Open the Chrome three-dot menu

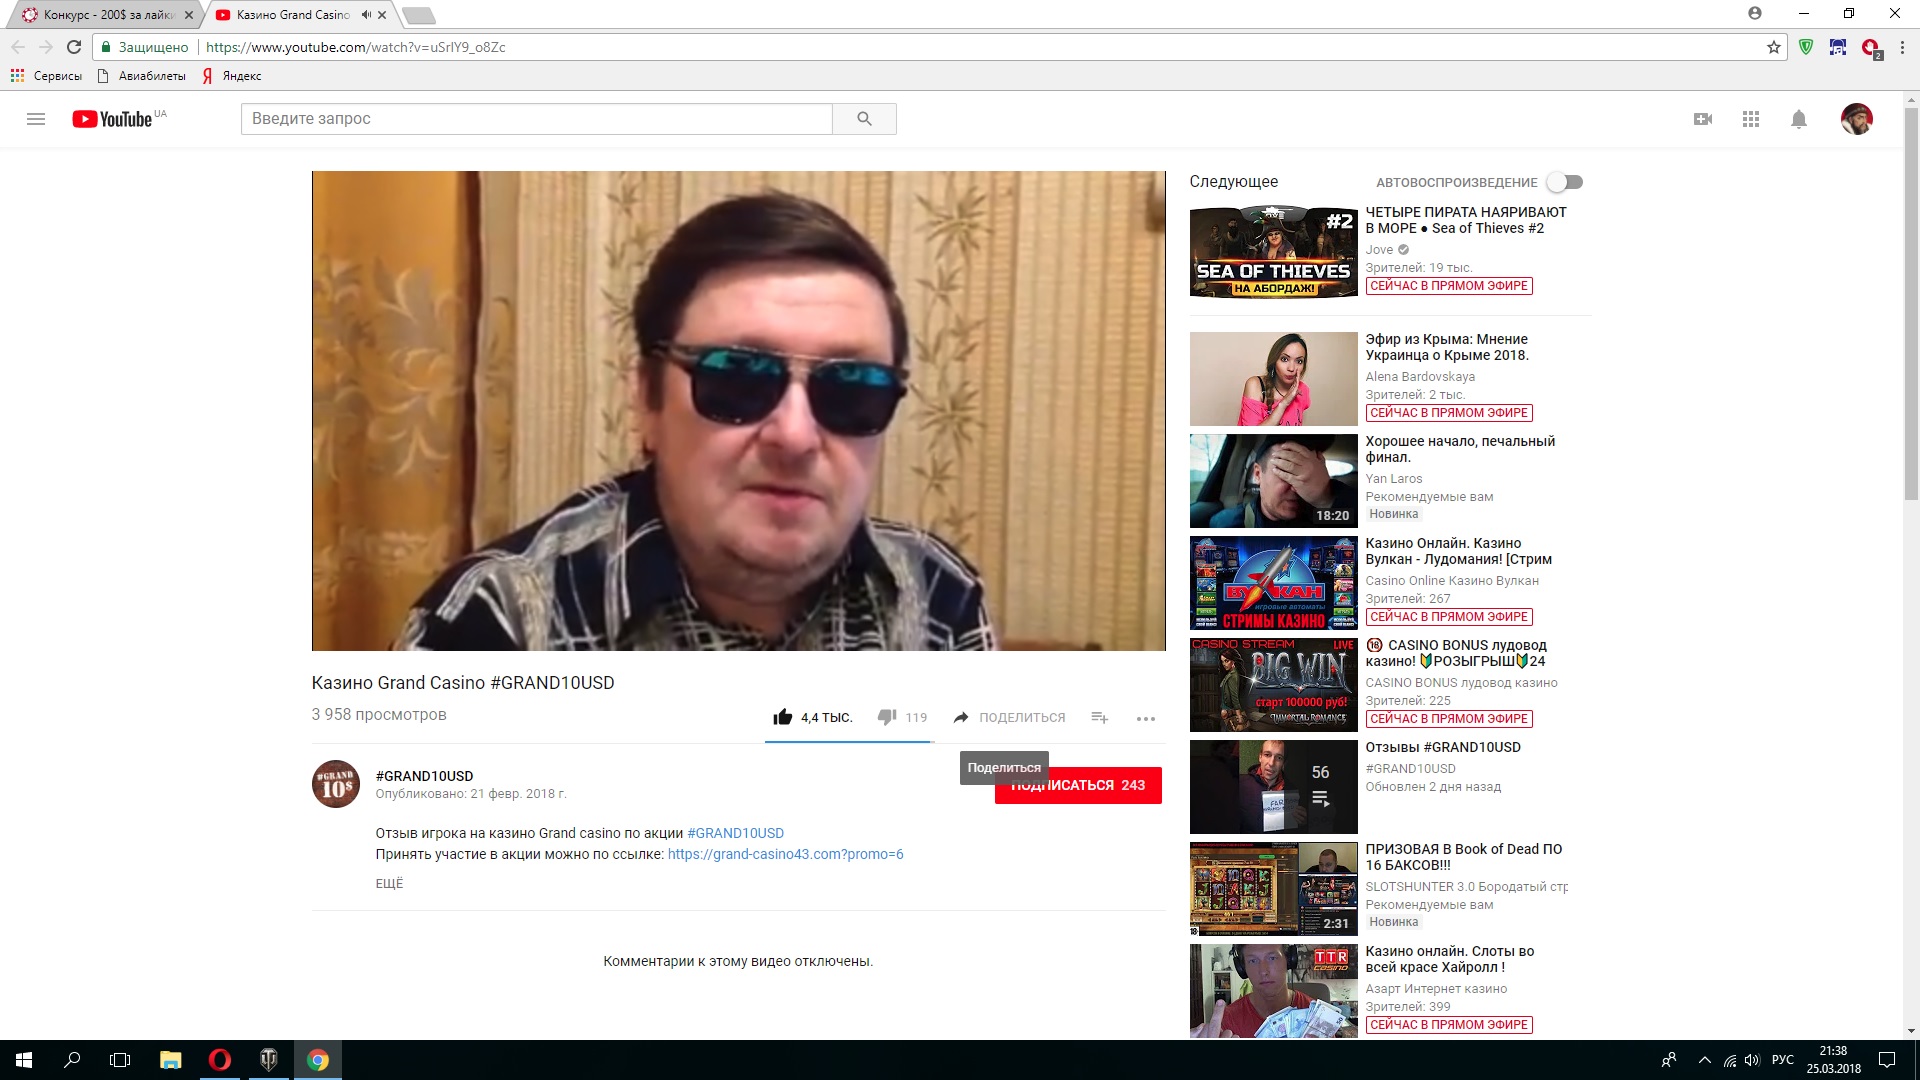point(1902,47)
